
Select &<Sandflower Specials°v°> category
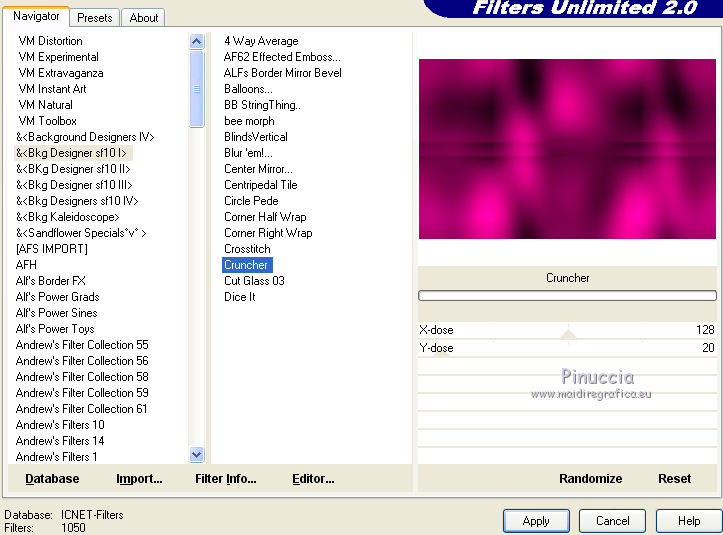[81, 233]
